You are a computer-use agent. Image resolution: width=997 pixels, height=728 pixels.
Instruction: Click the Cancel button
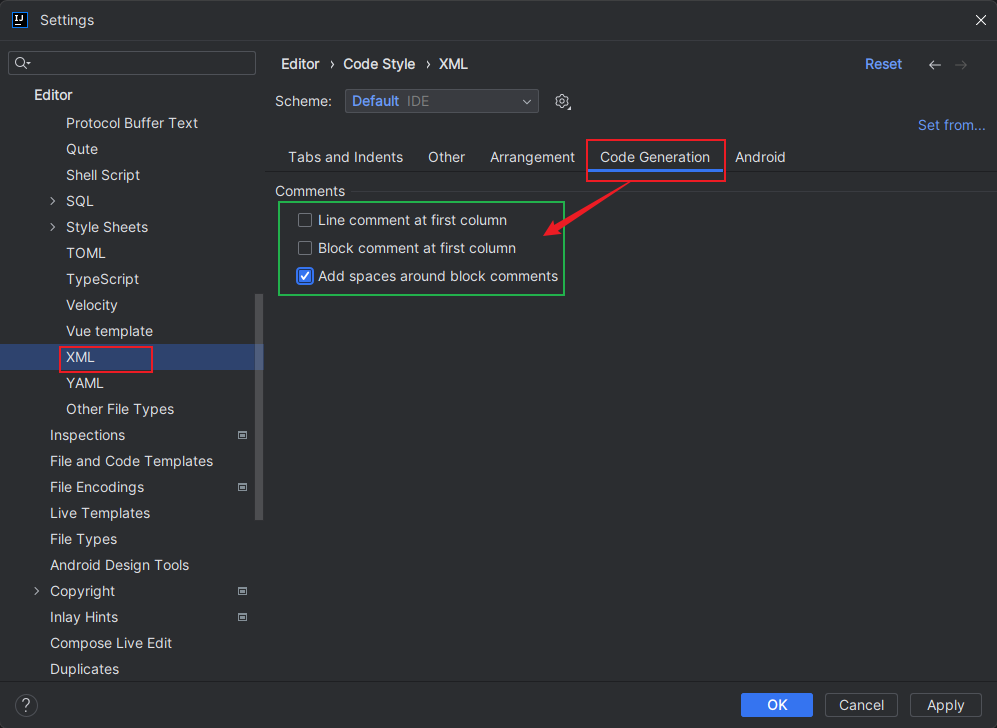[861, 705]
